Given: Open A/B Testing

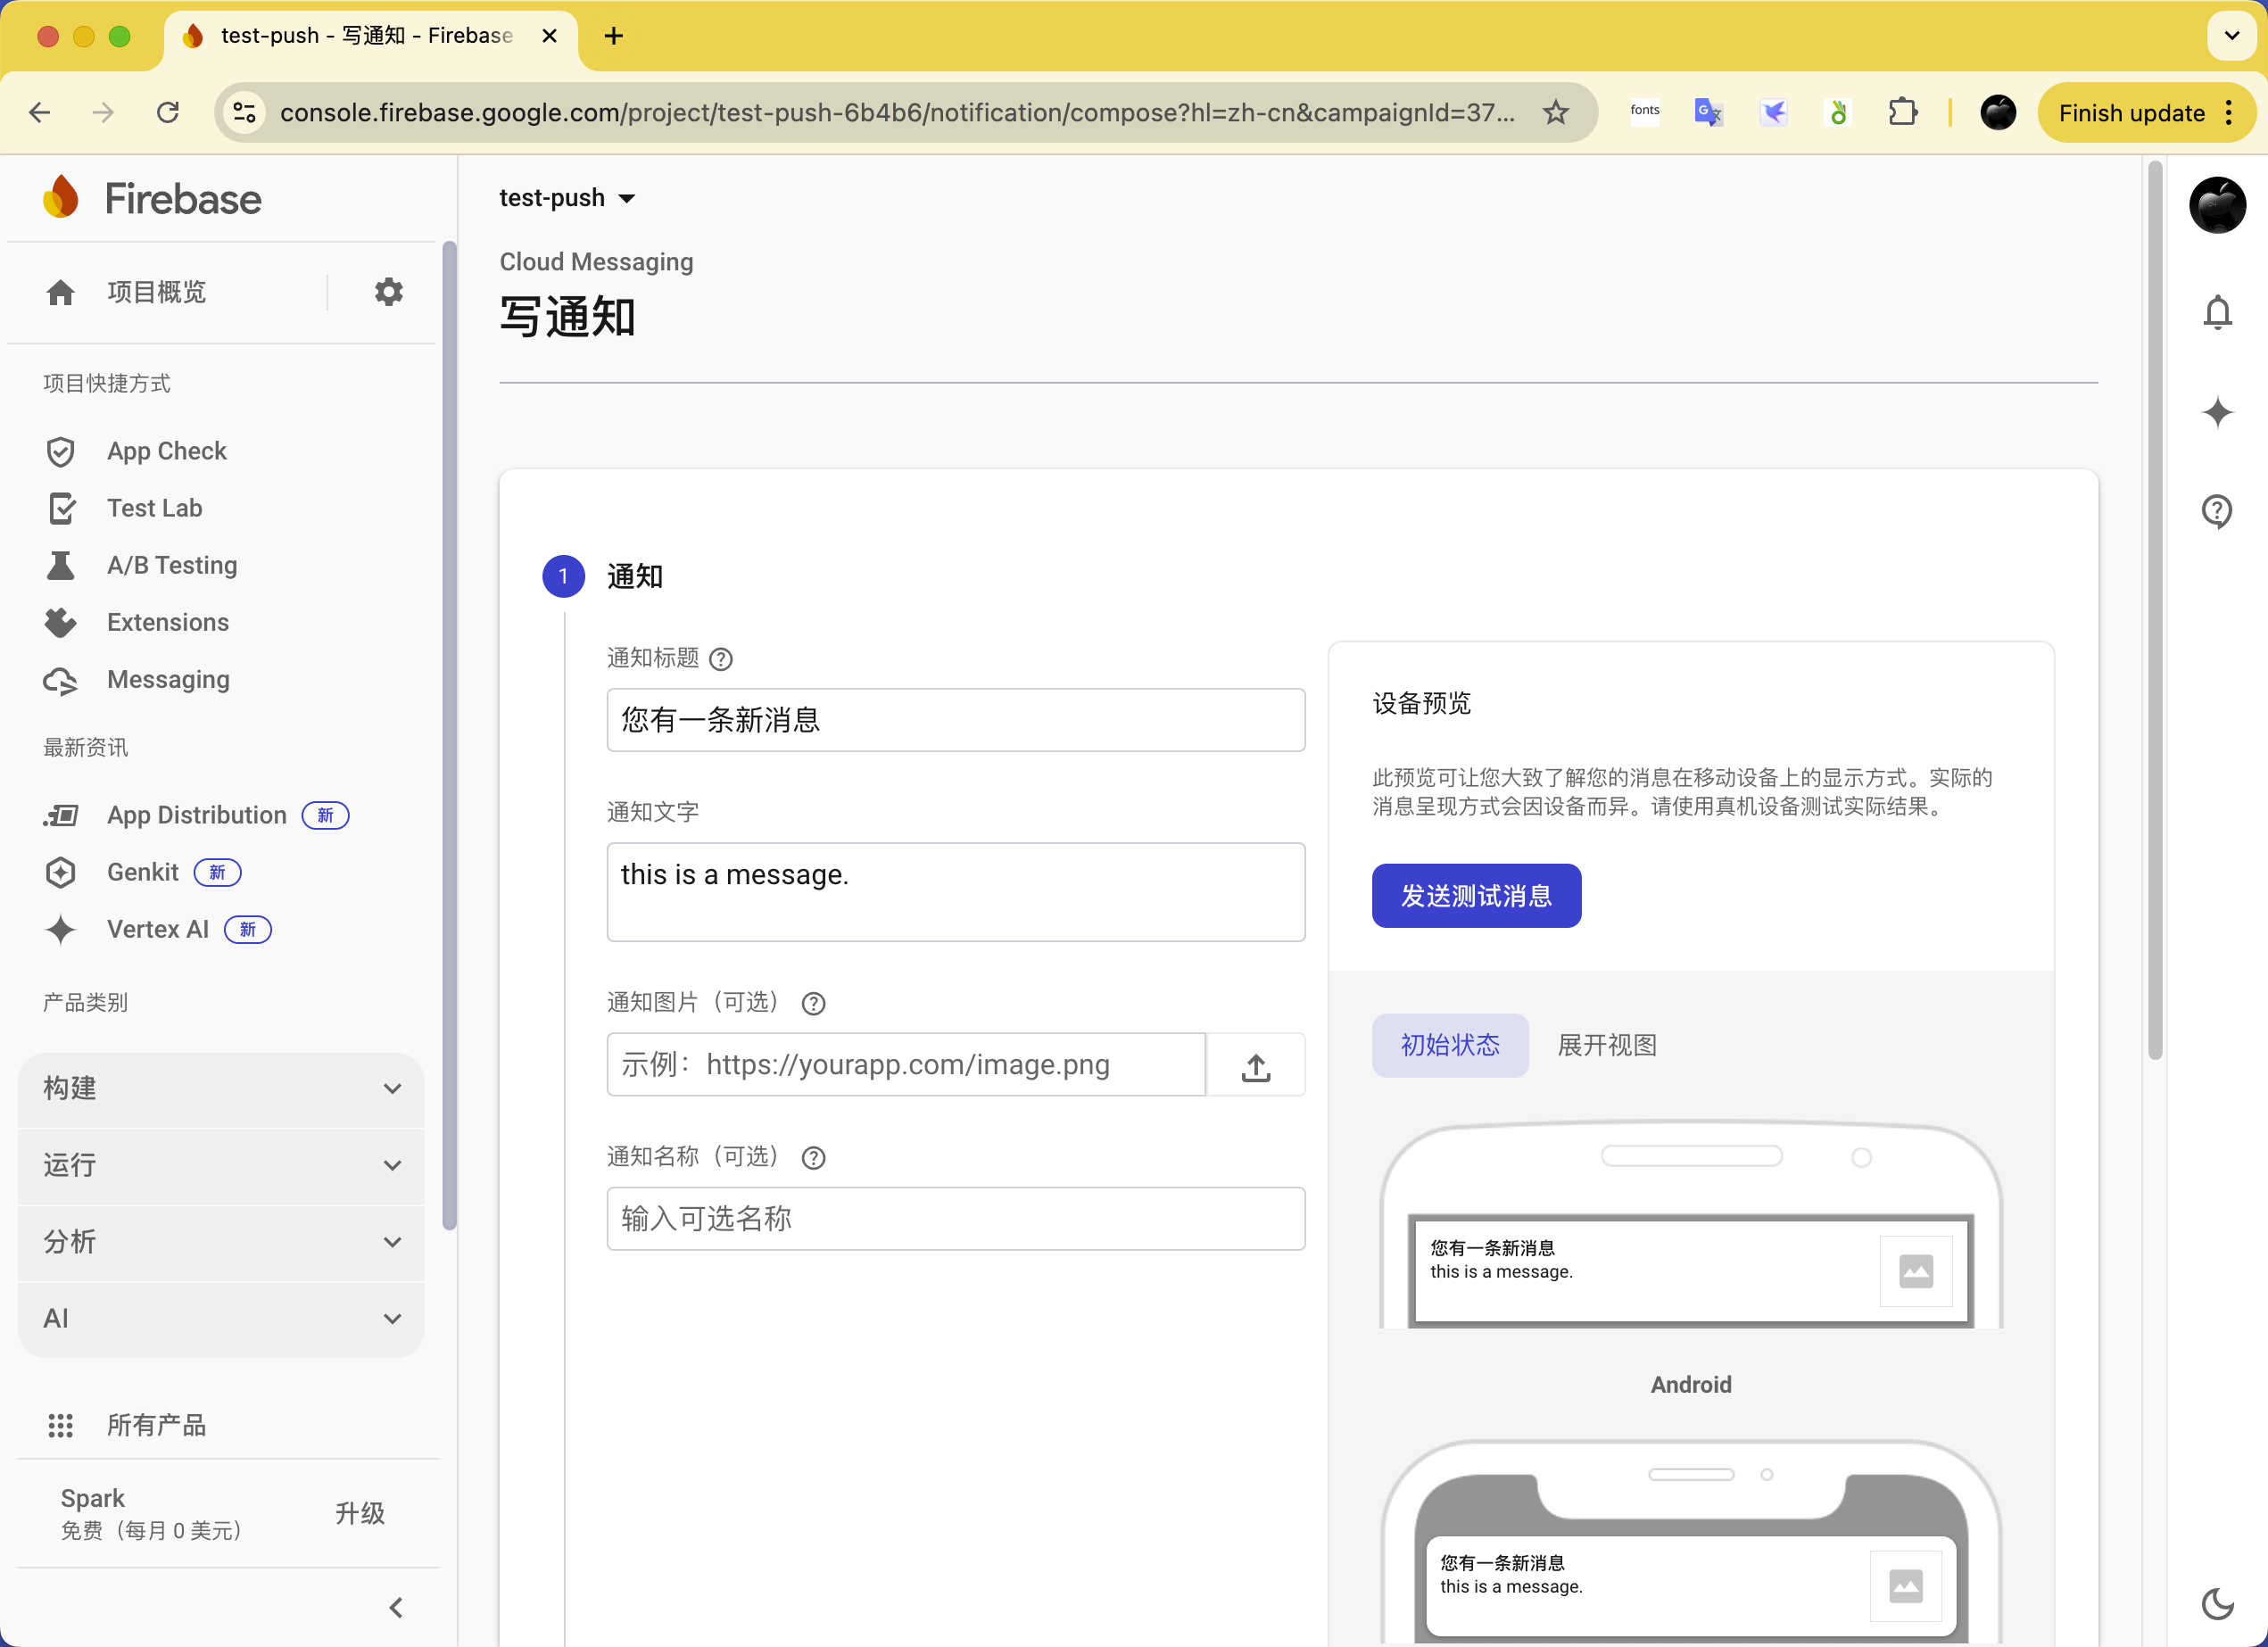Looking at the screenshot, I should pos(171,565).
